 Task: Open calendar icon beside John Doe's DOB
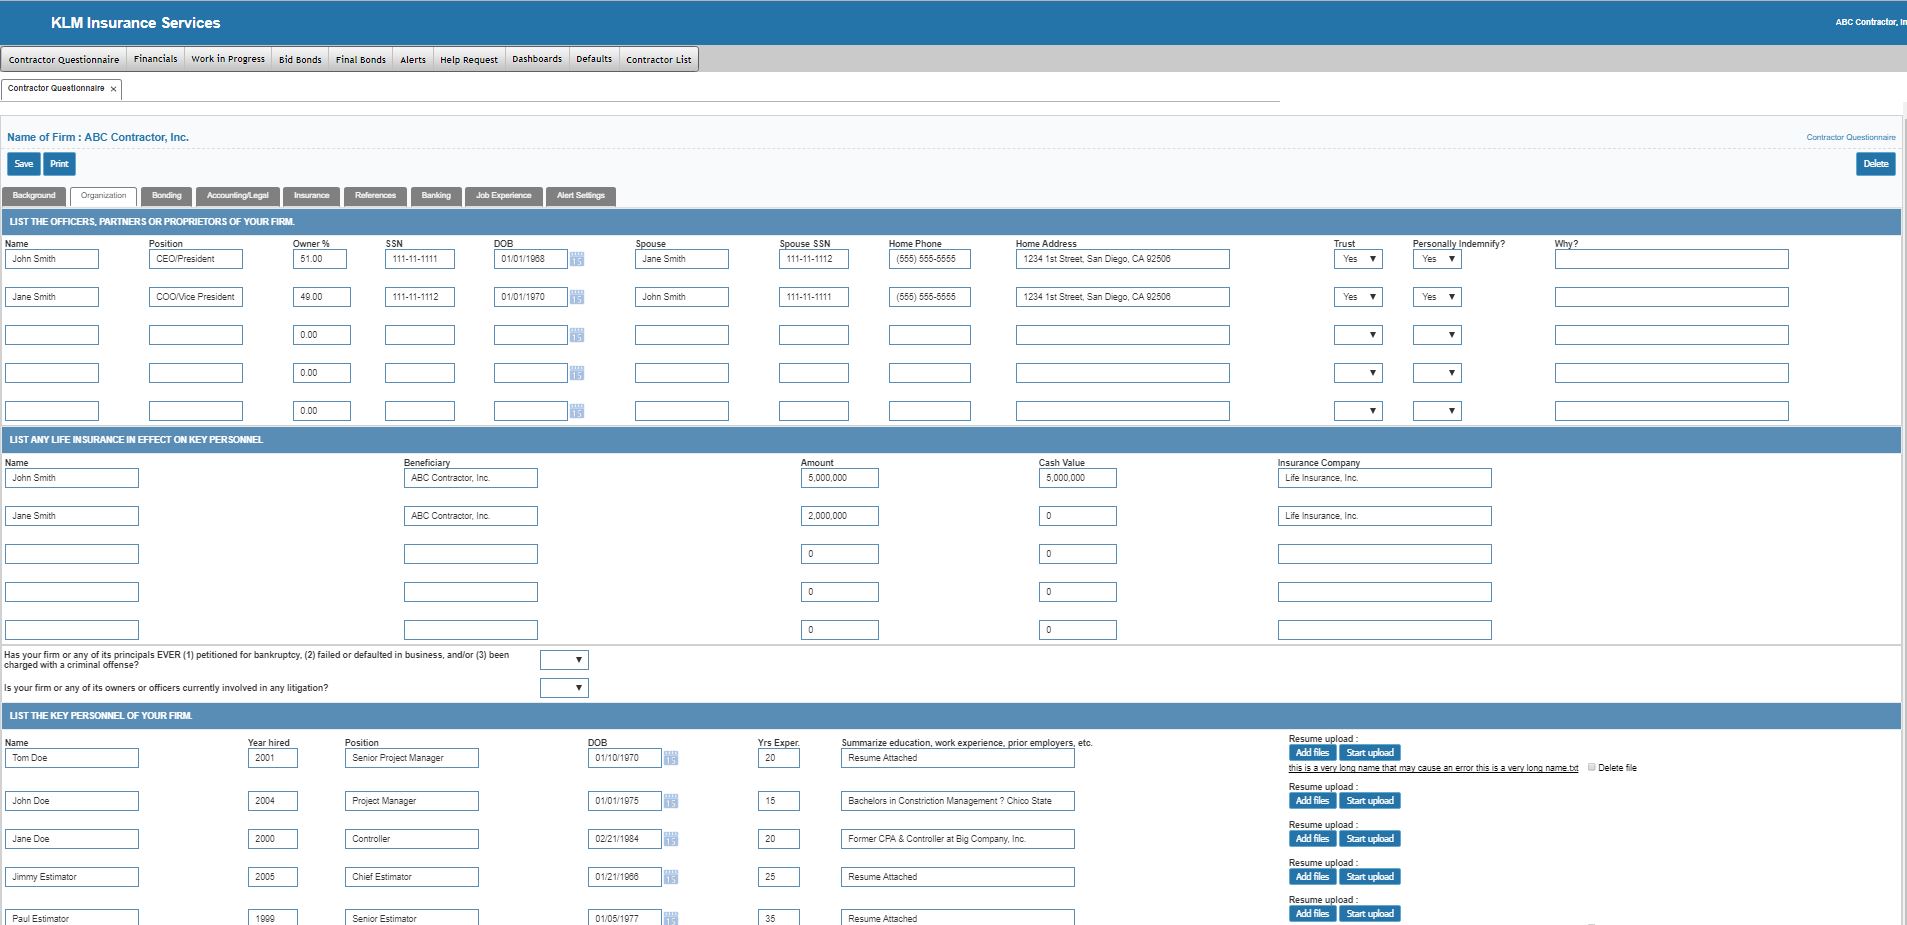(671, 802)
